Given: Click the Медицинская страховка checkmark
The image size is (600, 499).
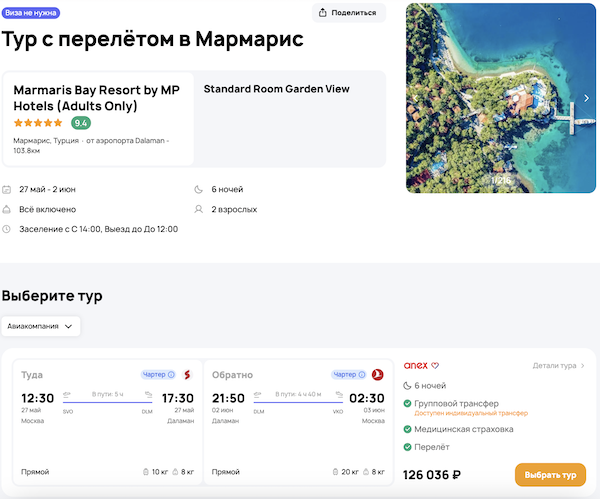Looking at the screenshot, I should click(408, 429).
